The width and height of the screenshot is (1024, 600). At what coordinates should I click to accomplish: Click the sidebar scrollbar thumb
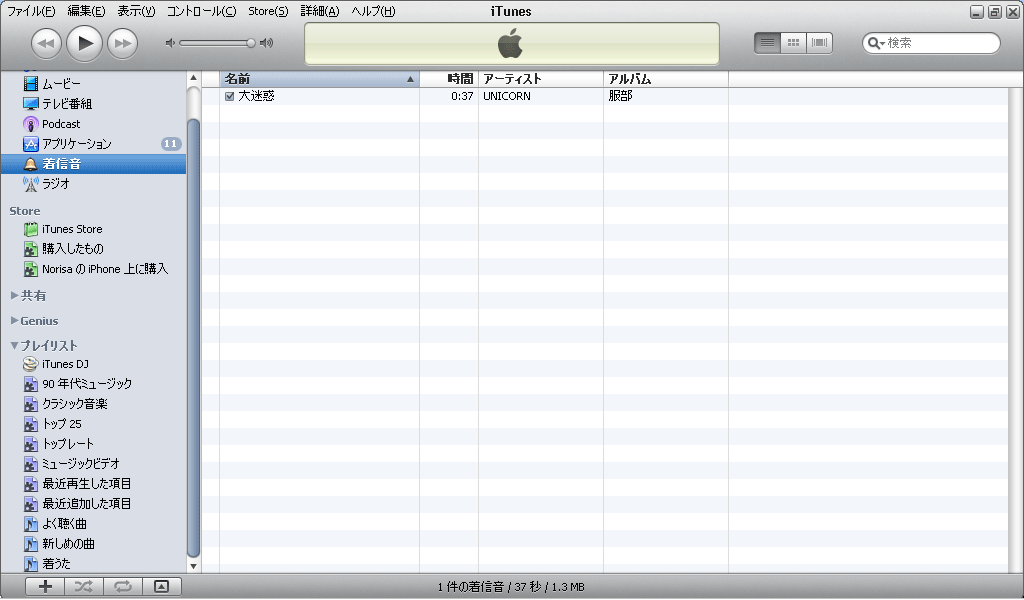tap(193, 338)
